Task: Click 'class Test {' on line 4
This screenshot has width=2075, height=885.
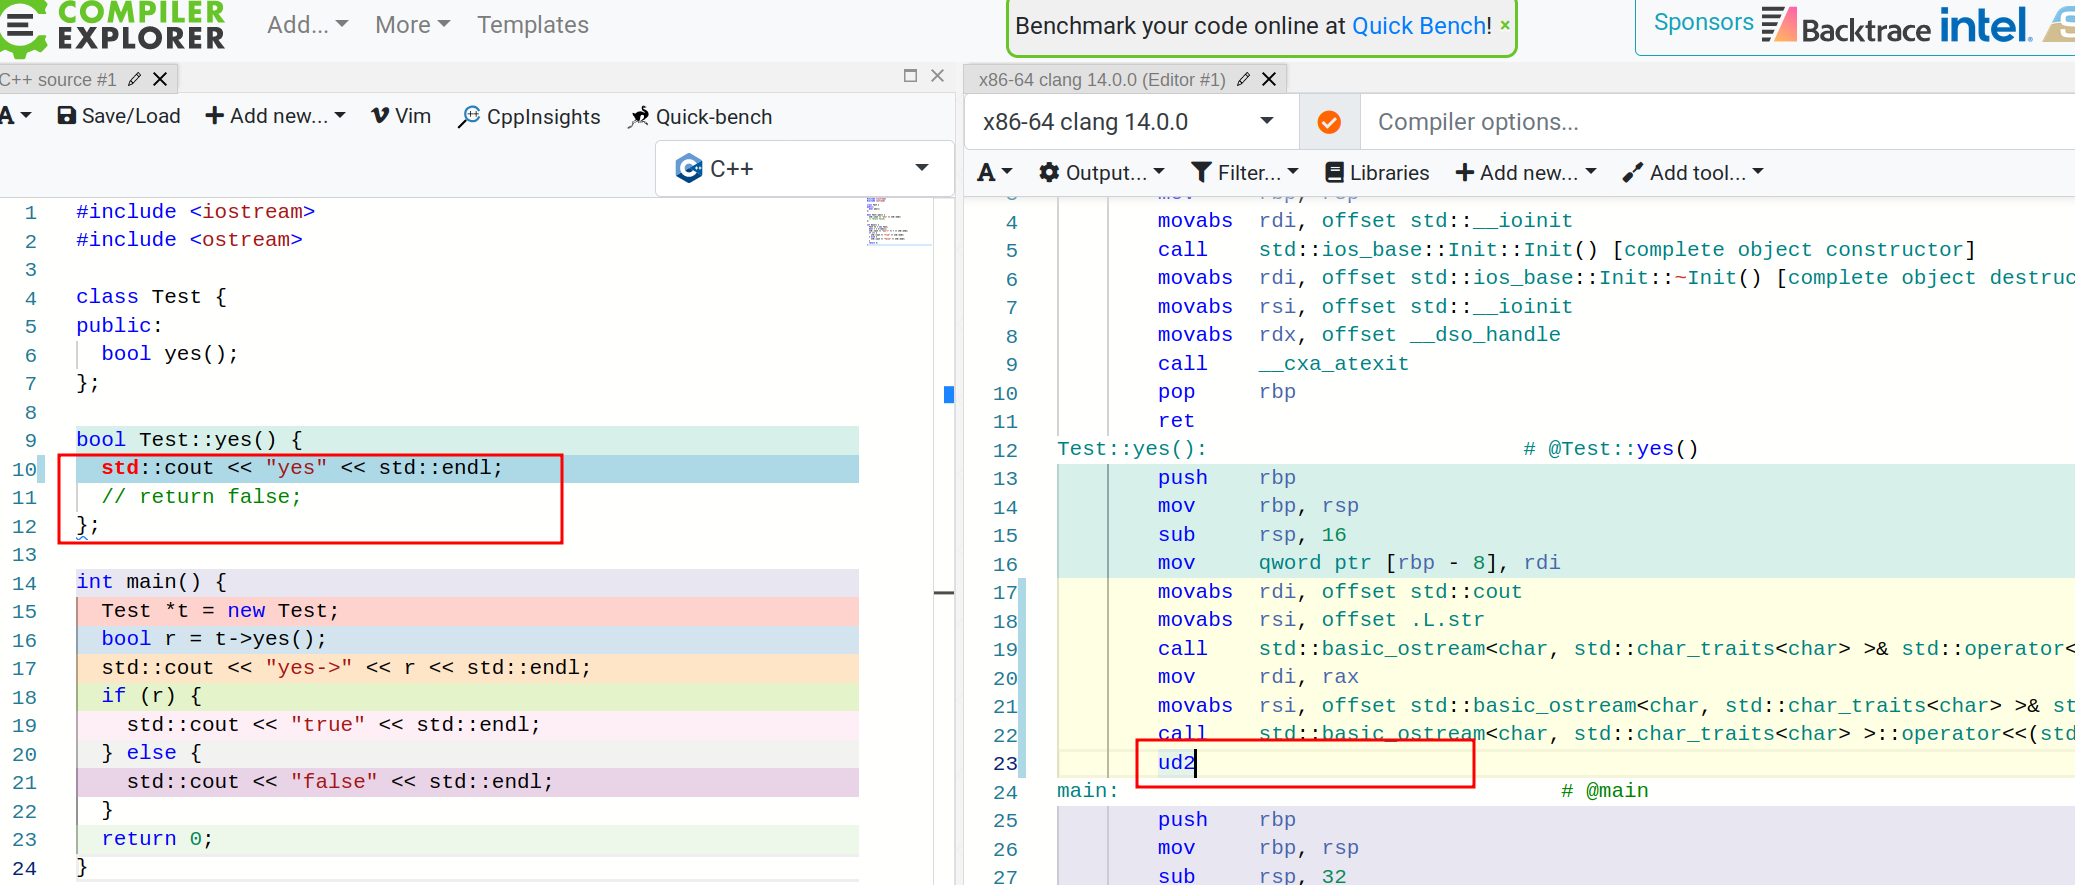Action: [152, 297]
